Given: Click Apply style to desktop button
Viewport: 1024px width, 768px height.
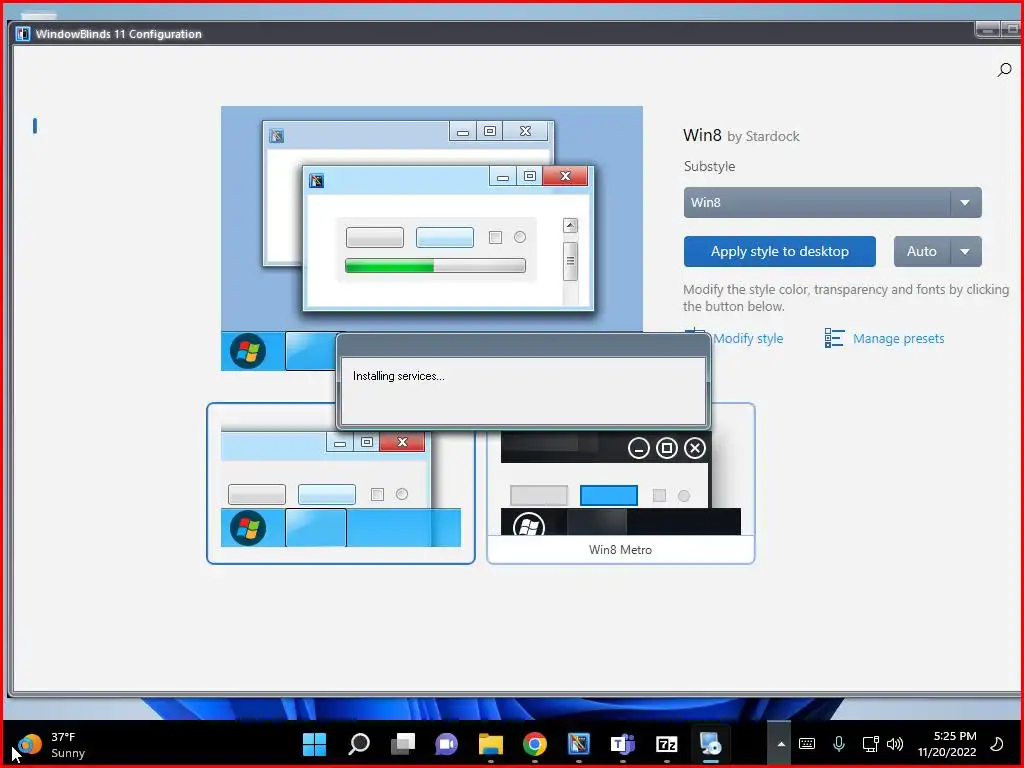Looking at the screenshot, I should (x=779, y=251).
